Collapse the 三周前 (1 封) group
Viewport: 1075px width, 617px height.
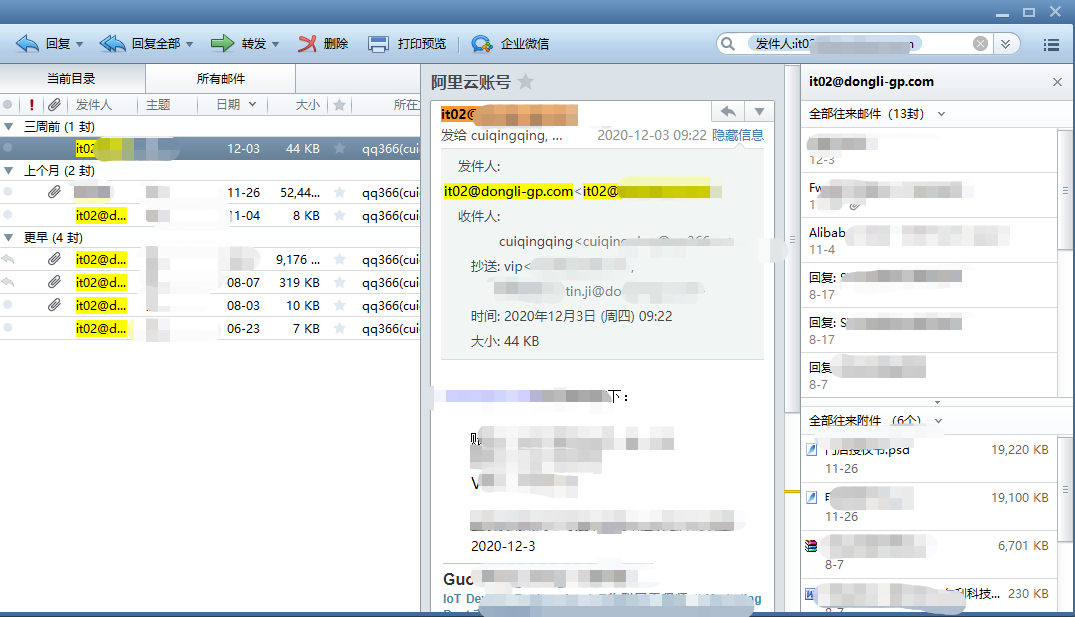click(x=9, y=127)
